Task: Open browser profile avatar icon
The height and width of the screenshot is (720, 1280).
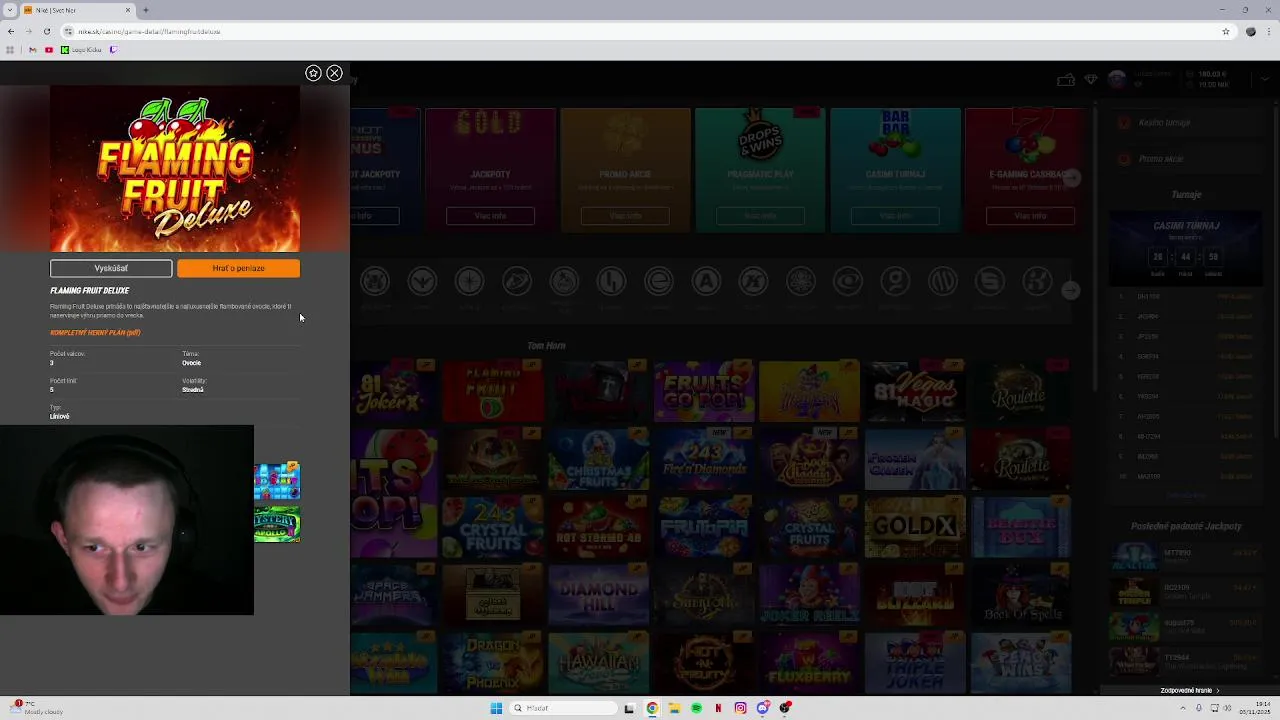Action: tap(1250, 31)
